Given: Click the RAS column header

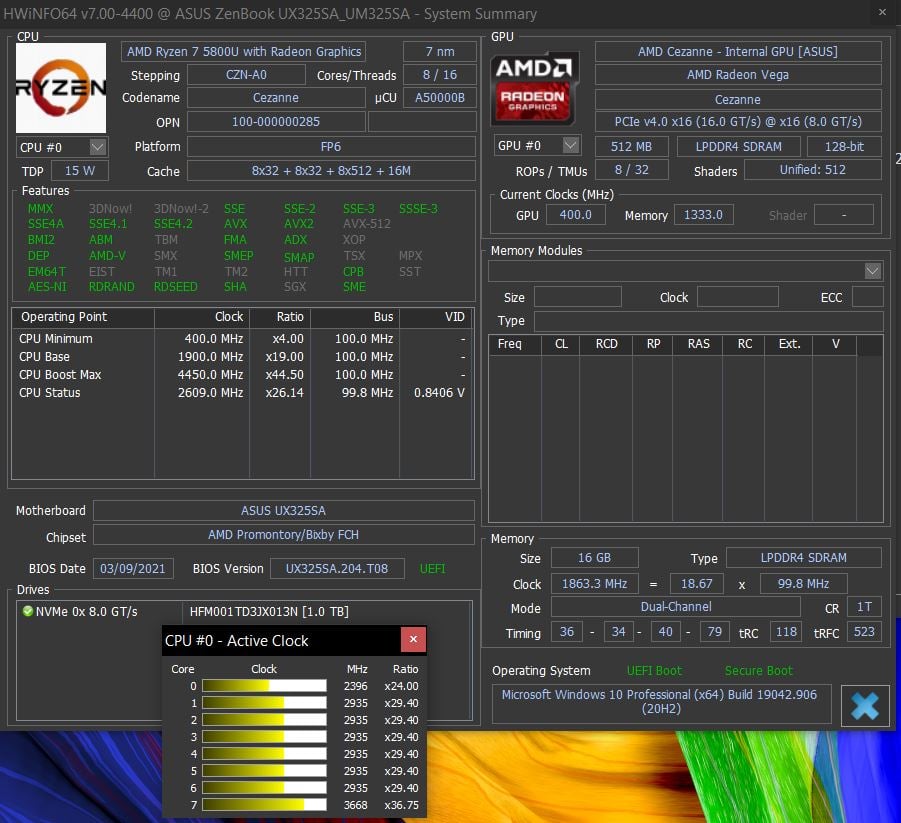Looking at the screenshot, I should (698, 344).
